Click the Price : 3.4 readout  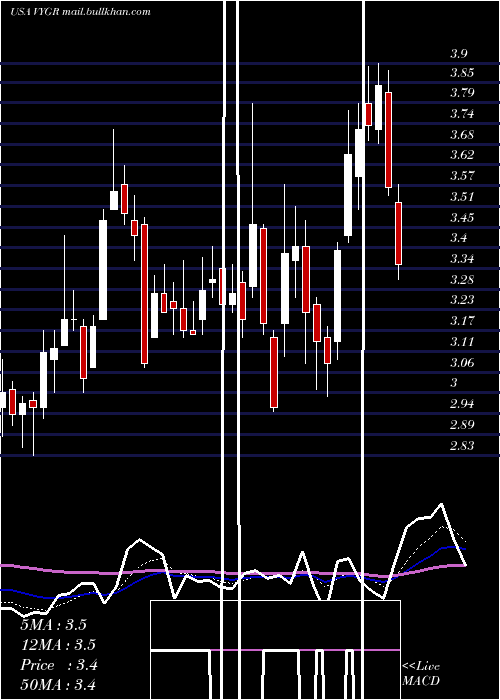coord(58,665)
